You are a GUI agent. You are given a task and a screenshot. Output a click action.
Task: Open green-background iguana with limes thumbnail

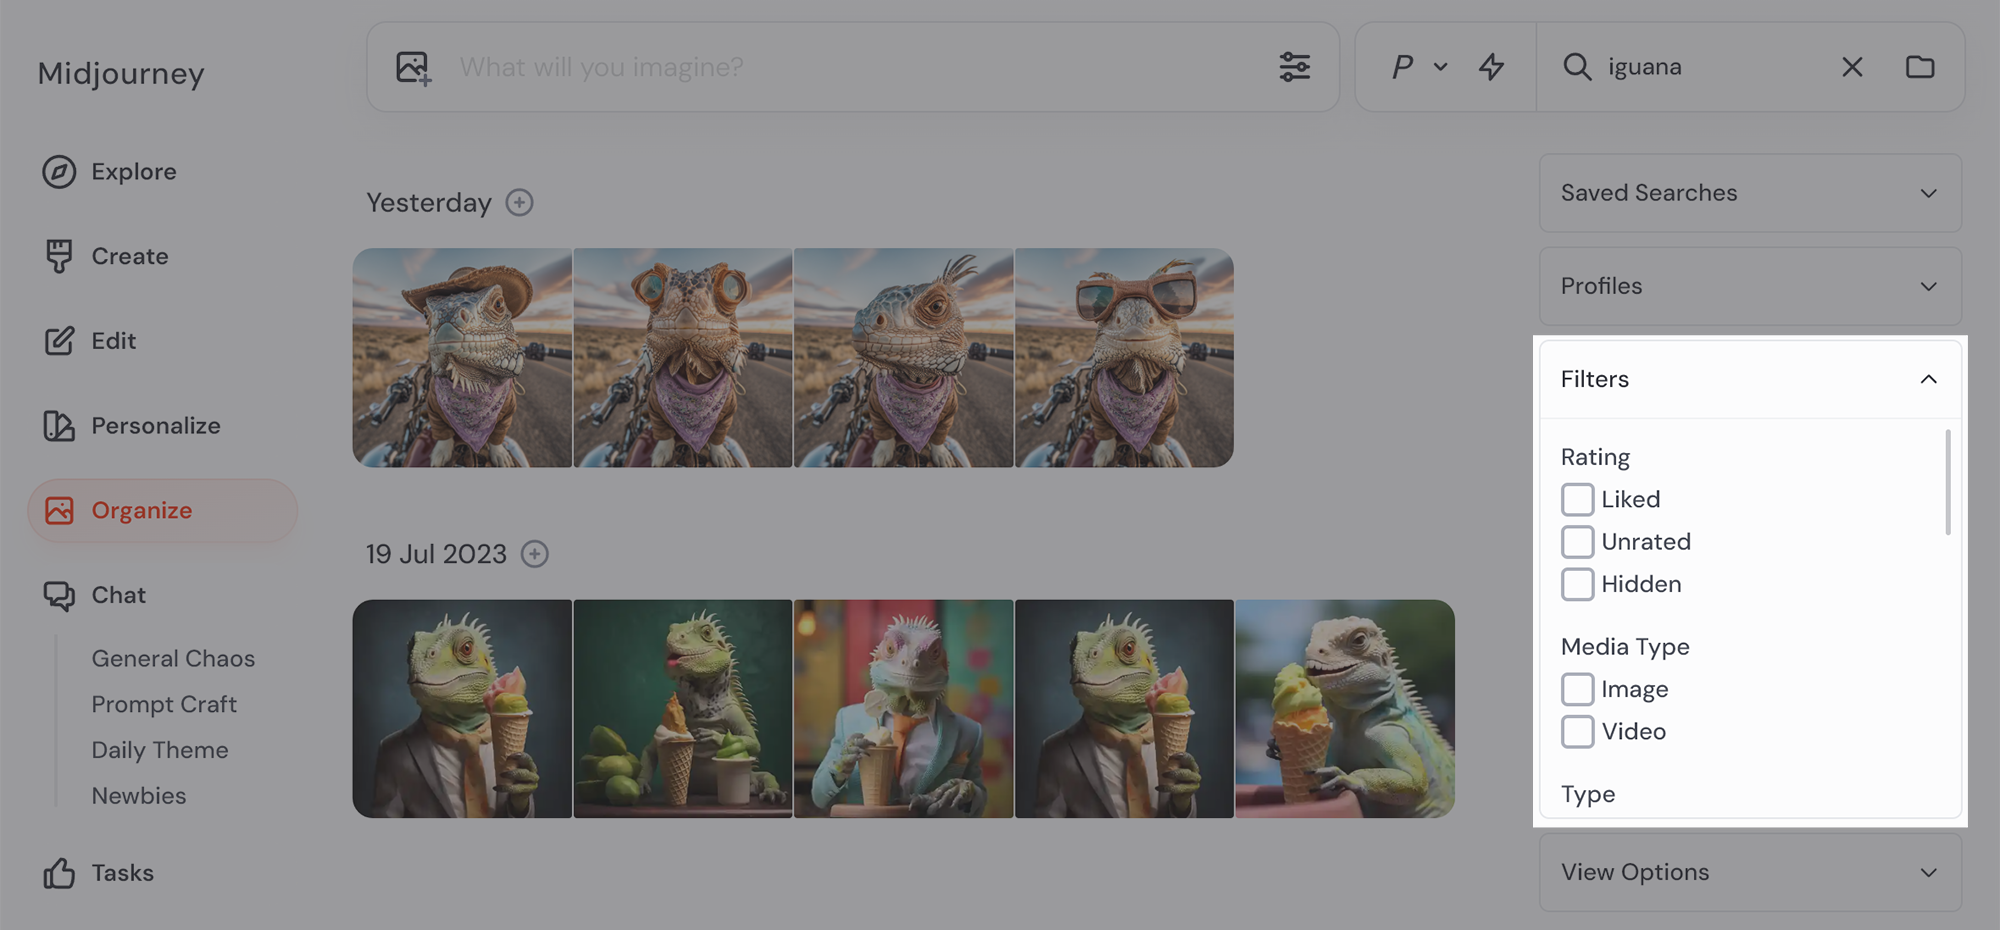point(683,709)
